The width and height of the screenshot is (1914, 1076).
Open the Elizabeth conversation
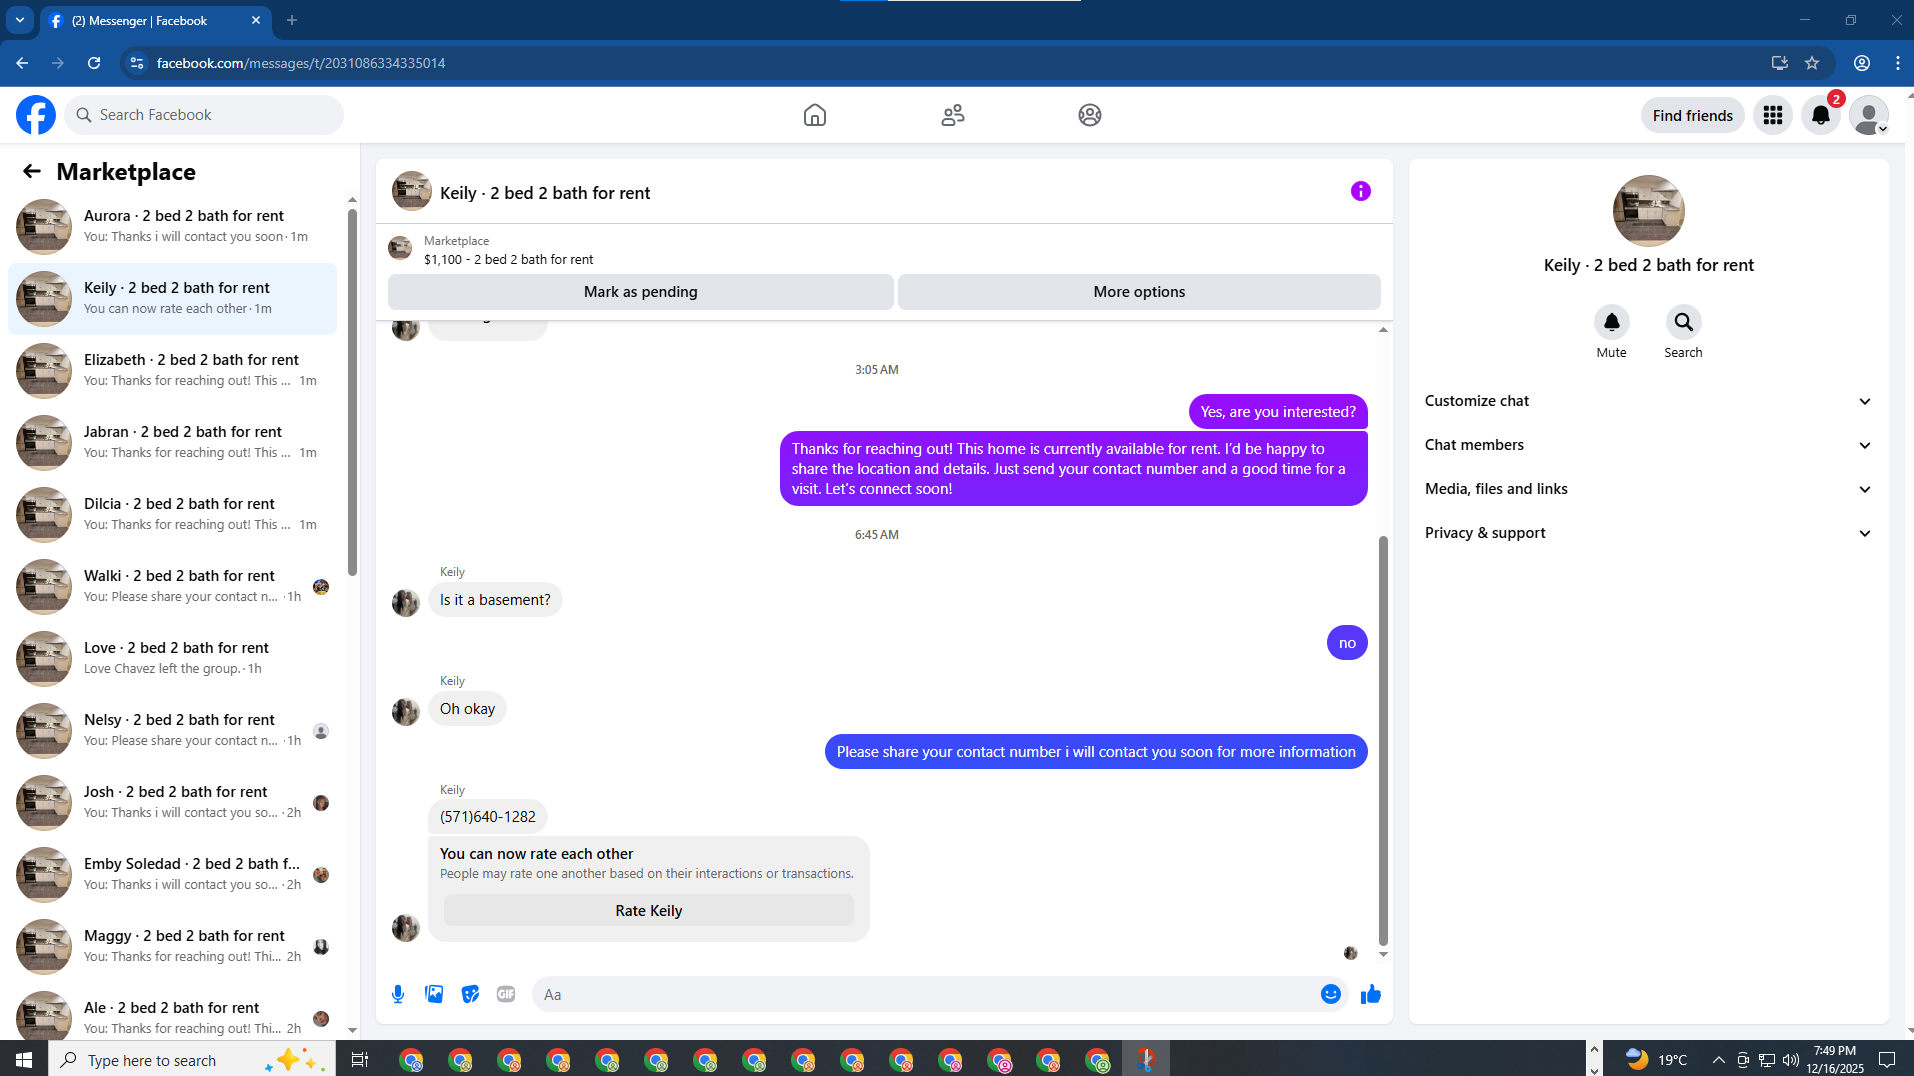(172, 370)
